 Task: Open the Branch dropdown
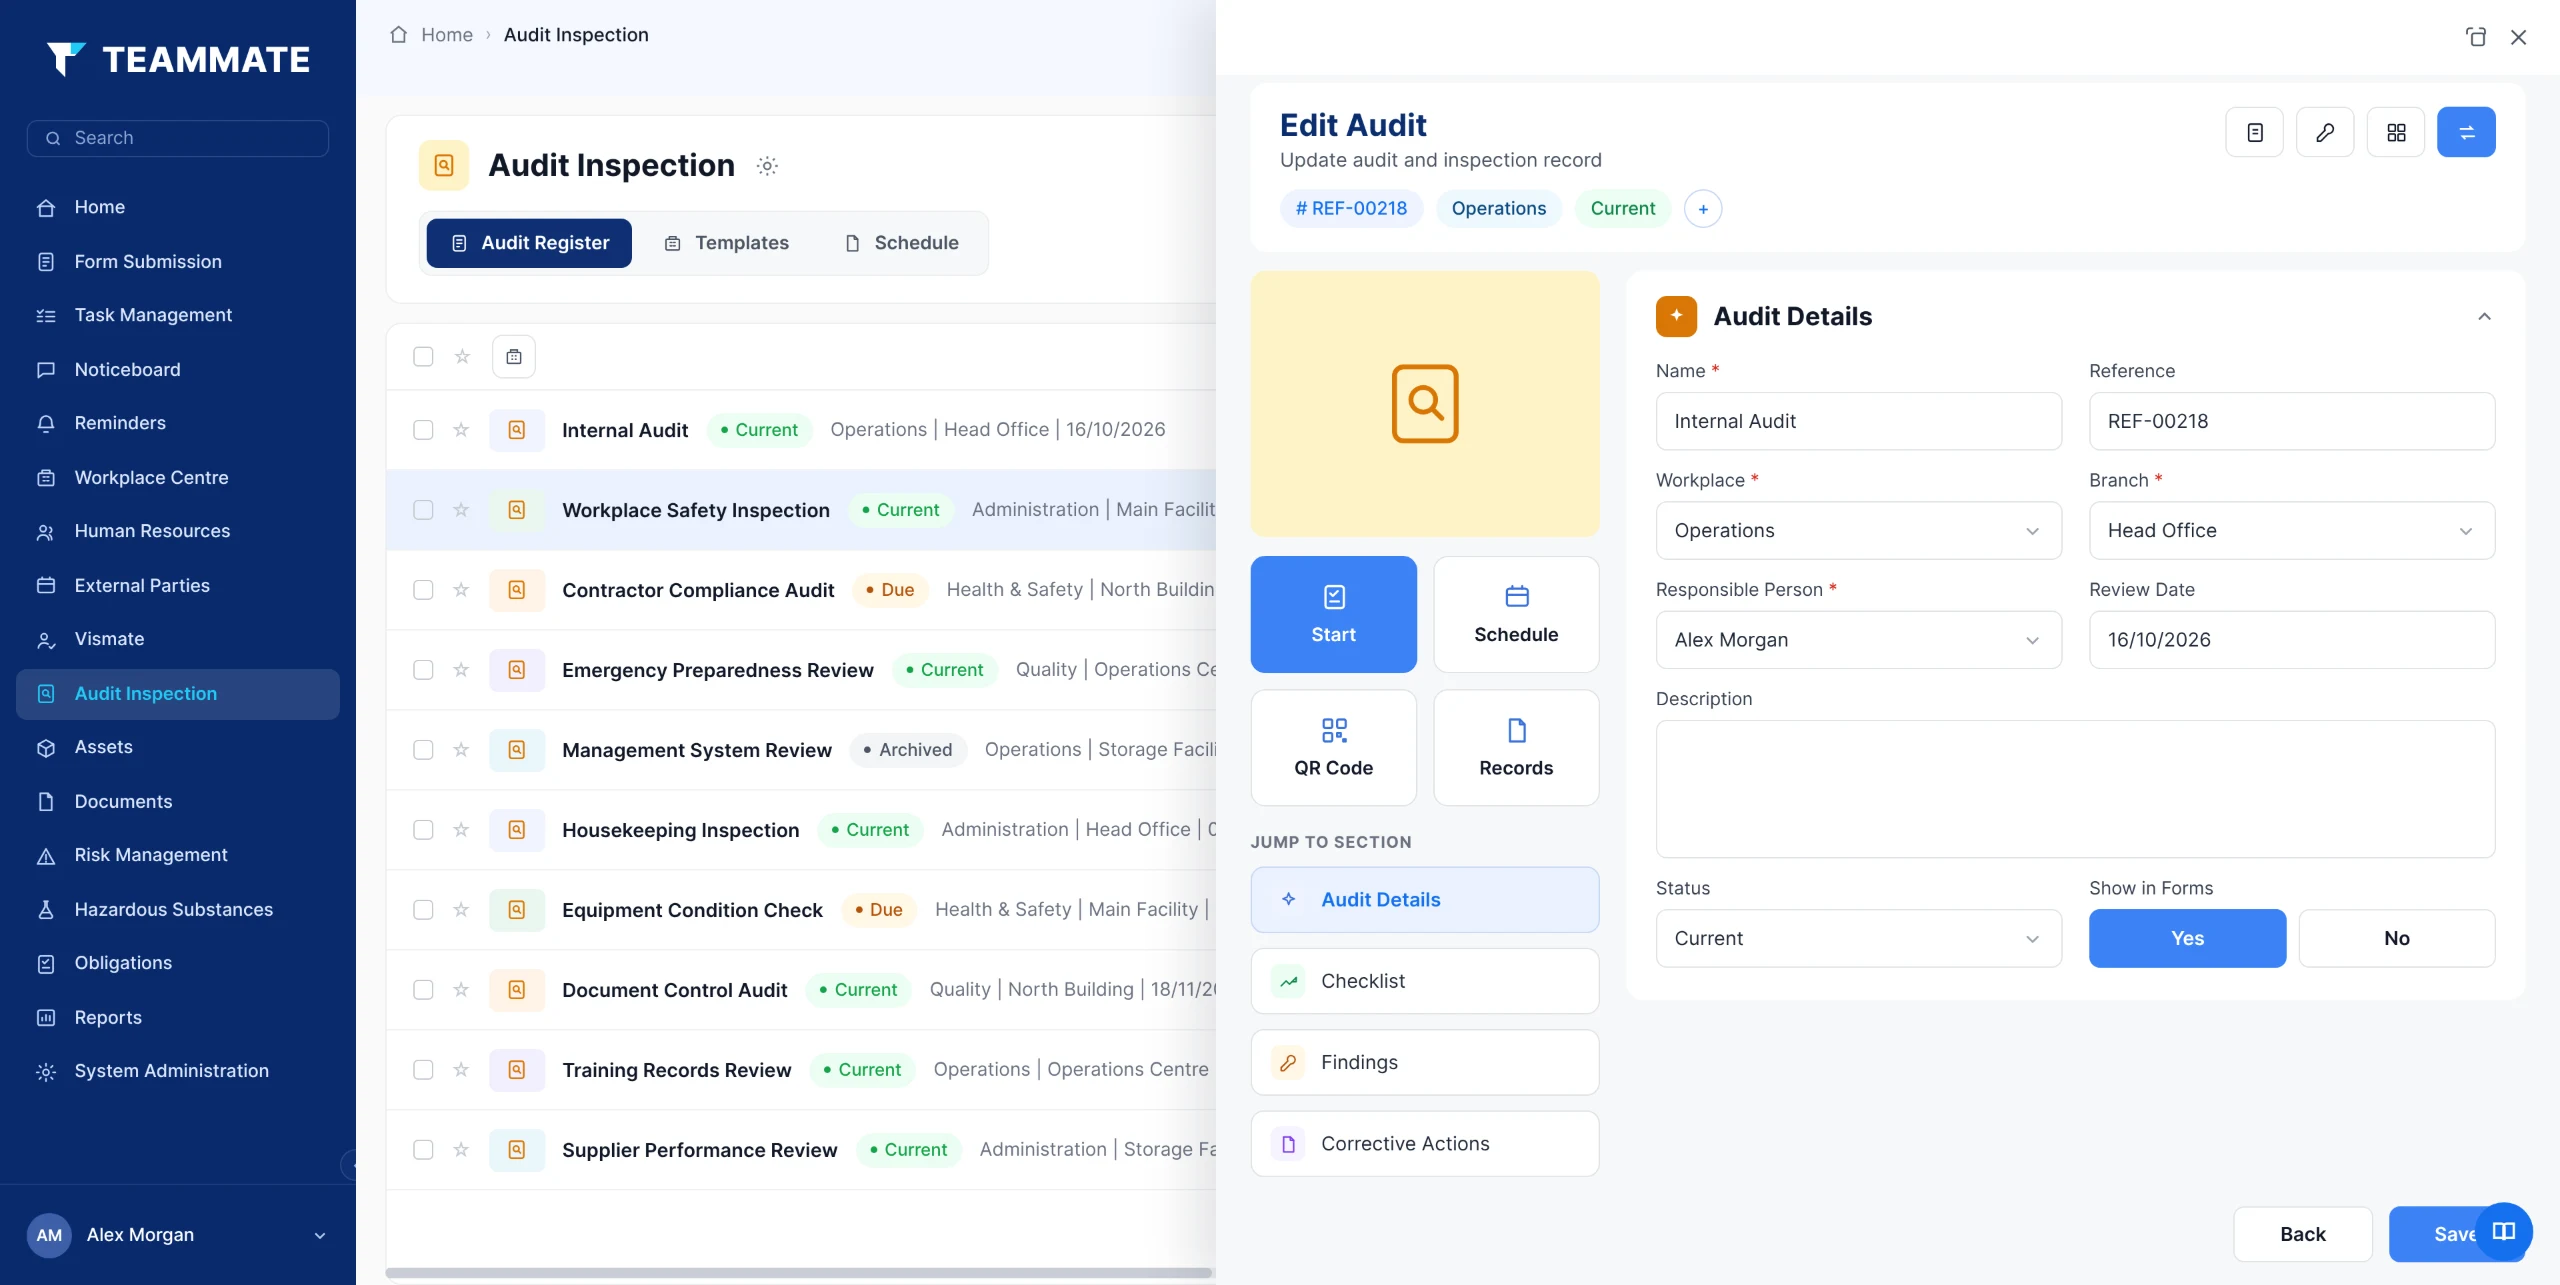click(x=2291, y=530)
